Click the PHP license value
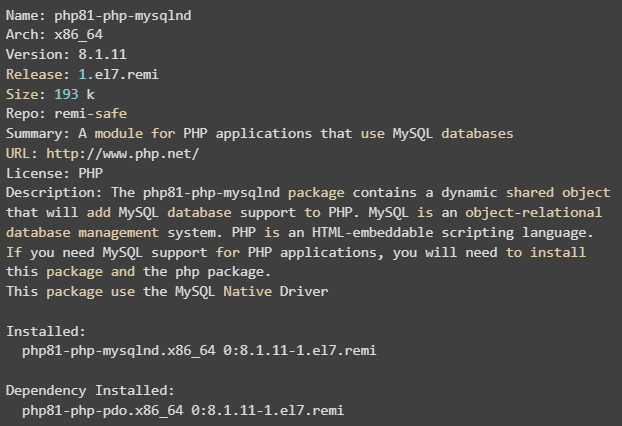The height and width of the screenshot is (426, 622). pos(91,173)
